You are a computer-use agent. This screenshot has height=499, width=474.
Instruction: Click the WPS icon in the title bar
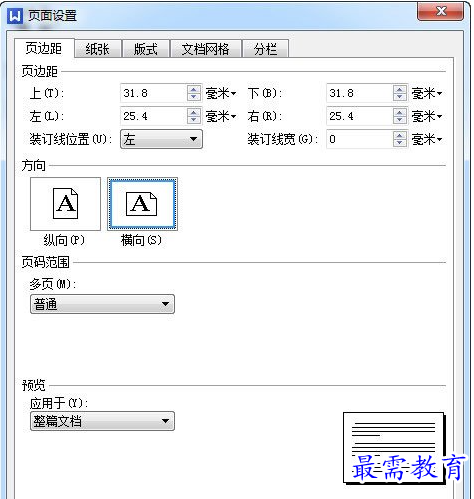click(15, 16)
